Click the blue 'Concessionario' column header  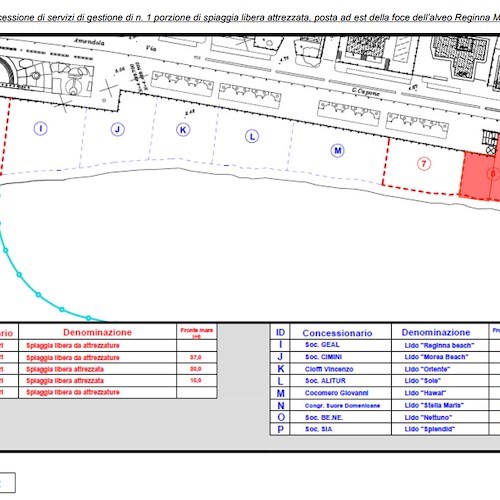pos(337,333)
